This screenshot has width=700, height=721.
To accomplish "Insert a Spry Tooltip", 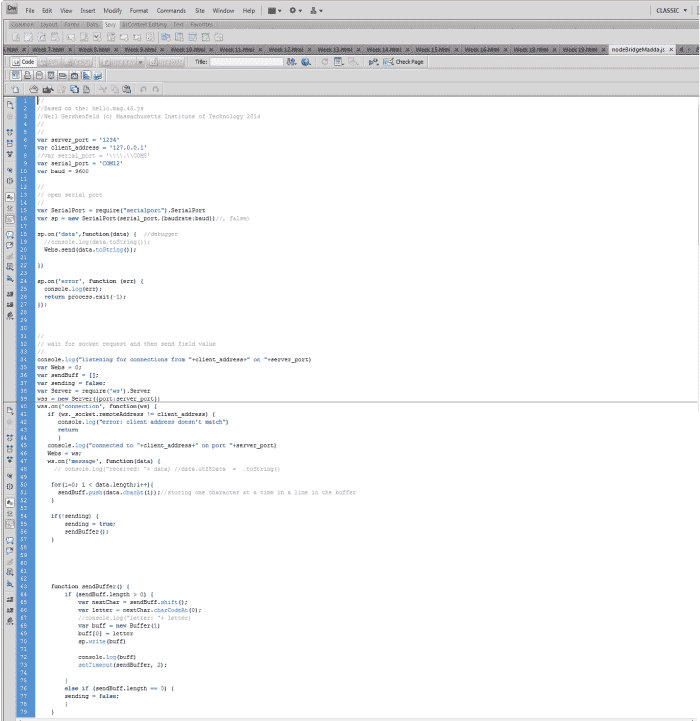I will [x=219, y=37].
